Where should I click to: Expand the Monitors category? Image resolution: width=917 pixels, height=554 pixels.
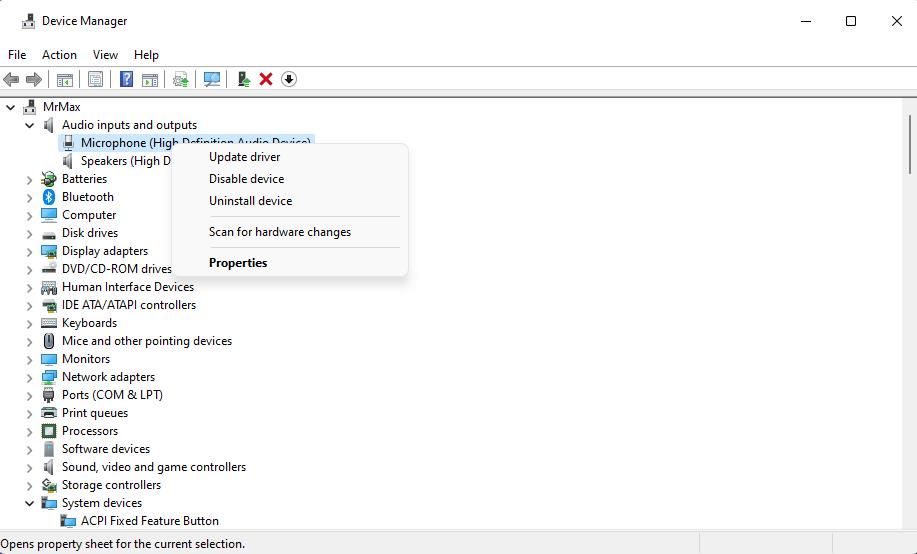click(x=29, y=360)
